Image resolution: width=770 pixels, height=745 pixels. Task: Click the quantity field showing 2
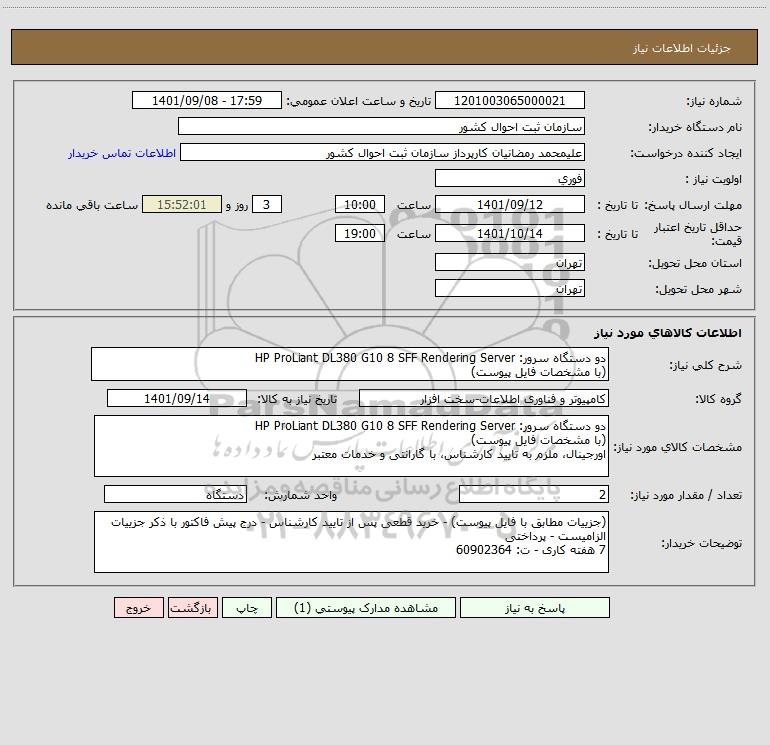(534, 494)
